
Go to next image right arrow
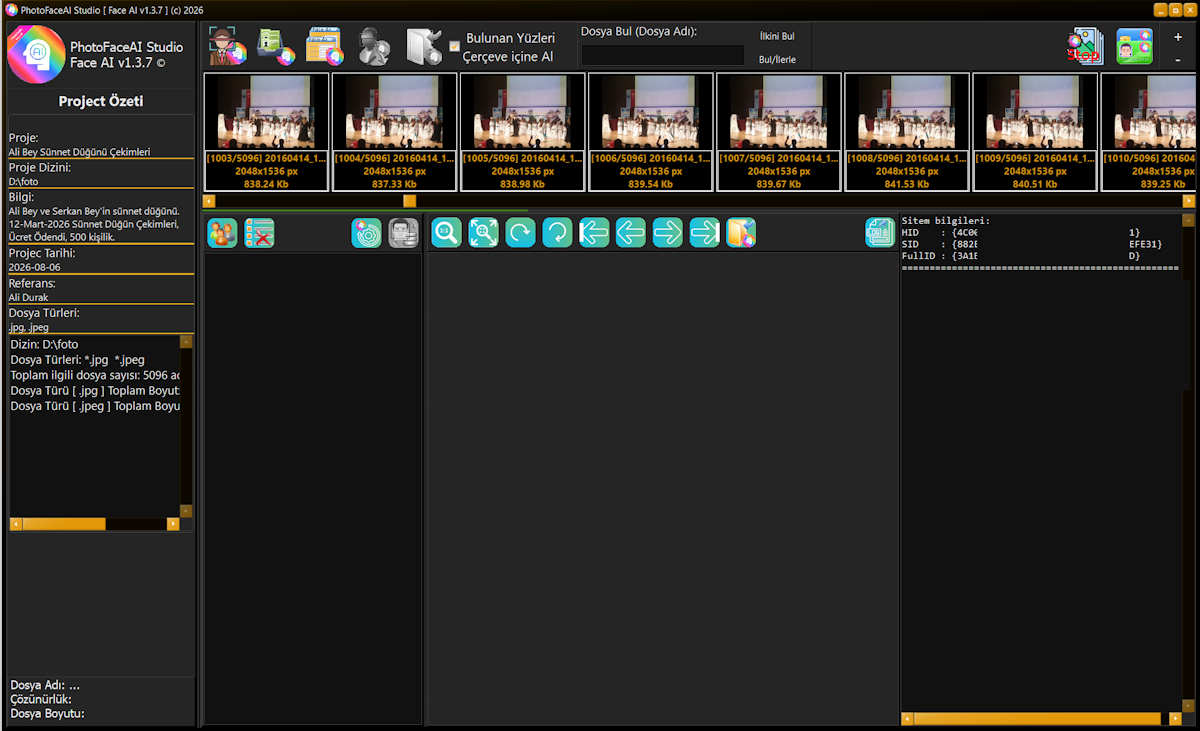click(x=667, y=233)
